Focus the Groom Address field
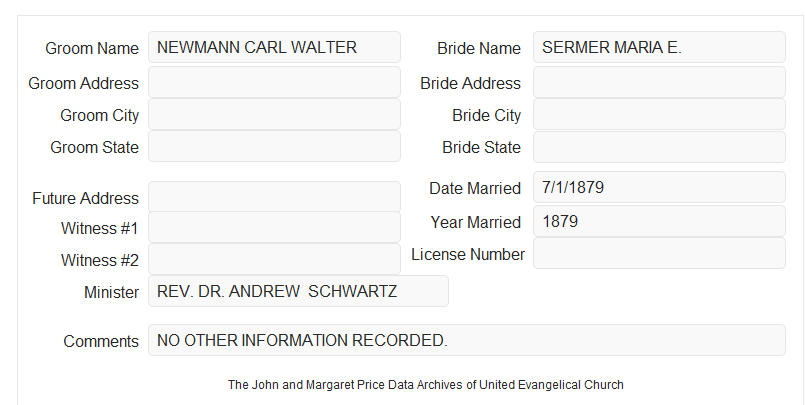 click(x=274, y=82)
